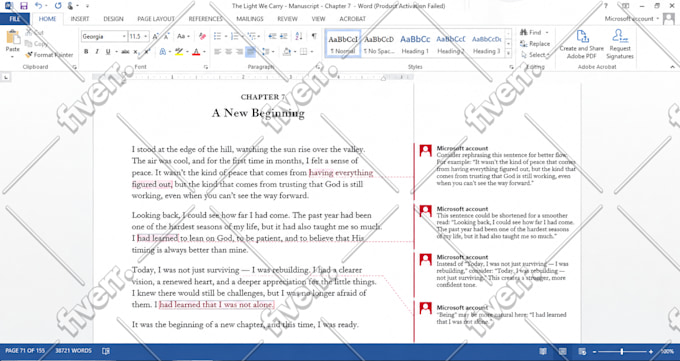Toggle Bold formatting

click(86, 52)
